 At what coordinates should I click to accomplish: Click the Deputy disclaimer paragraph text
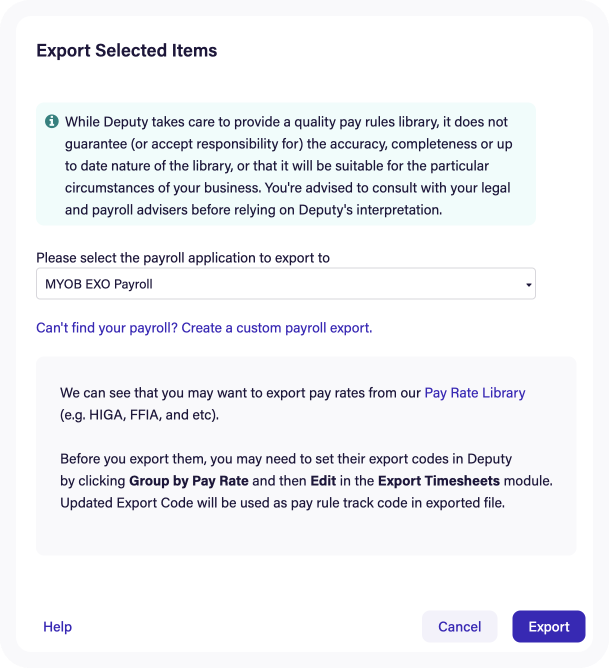click(x=288, y=166)
